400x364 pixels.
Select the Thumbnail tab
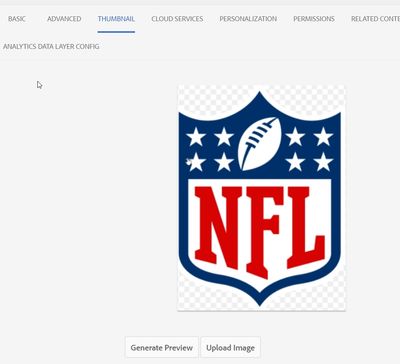pyautogui.click(x=116, y=19)
